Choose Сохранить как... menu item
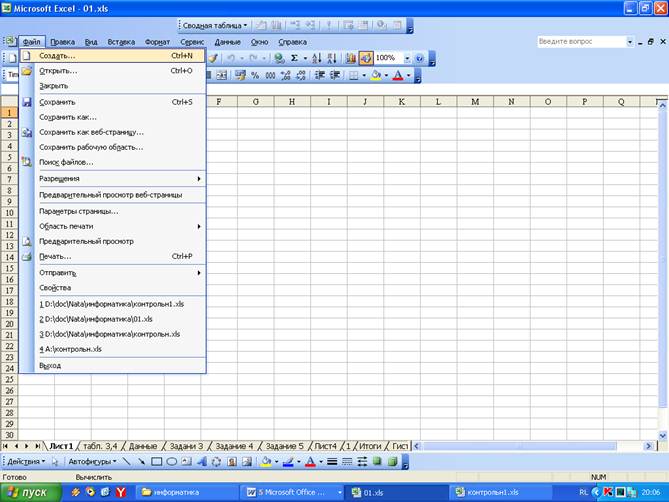 tap(112, 117)
